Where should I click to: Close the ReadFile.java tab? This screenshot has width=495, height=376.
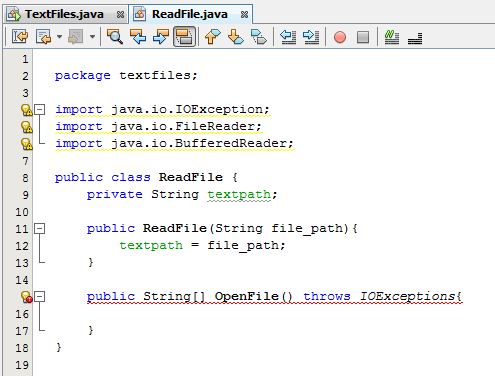[x=244, y=15]
